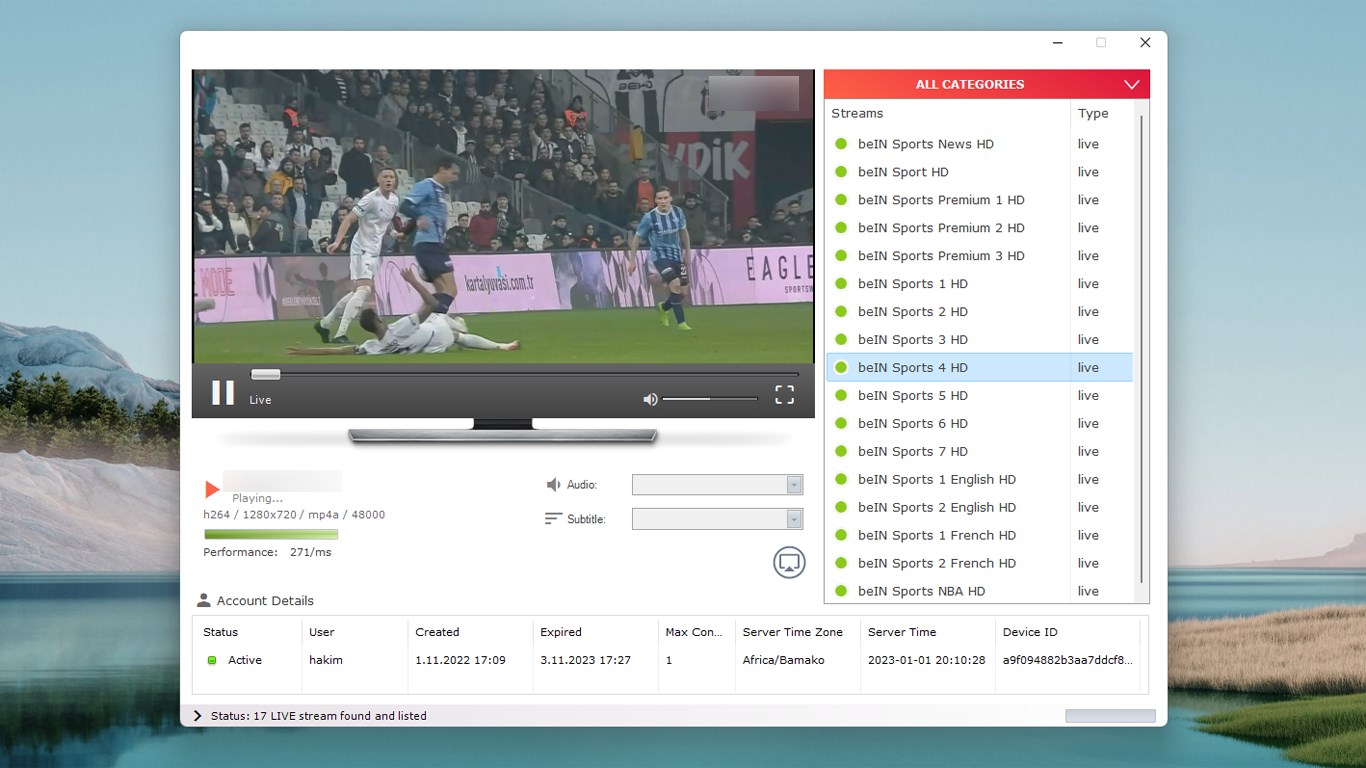
Task: Expand the status bar stream message
Action: point(197,715)
